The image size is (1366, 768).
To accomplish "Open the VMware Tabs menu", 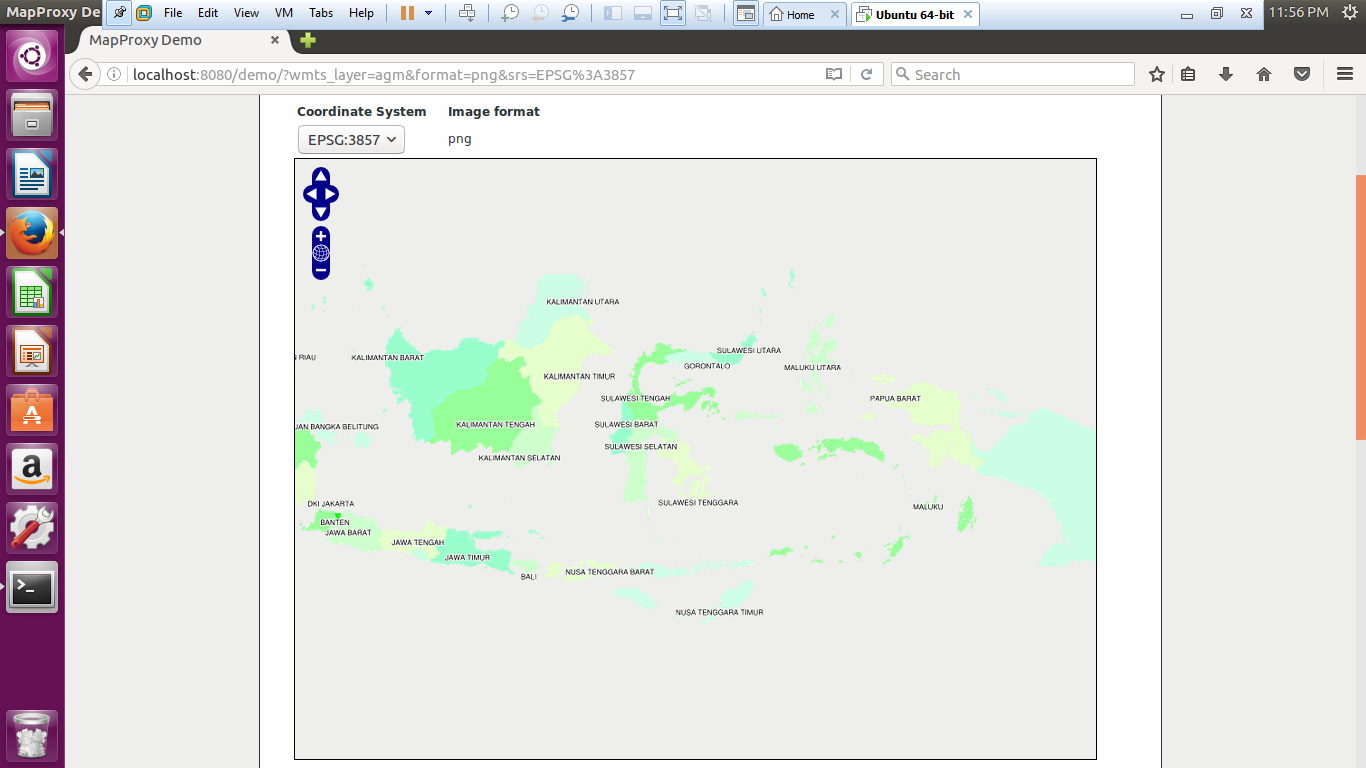I will (x=321, y=13).
